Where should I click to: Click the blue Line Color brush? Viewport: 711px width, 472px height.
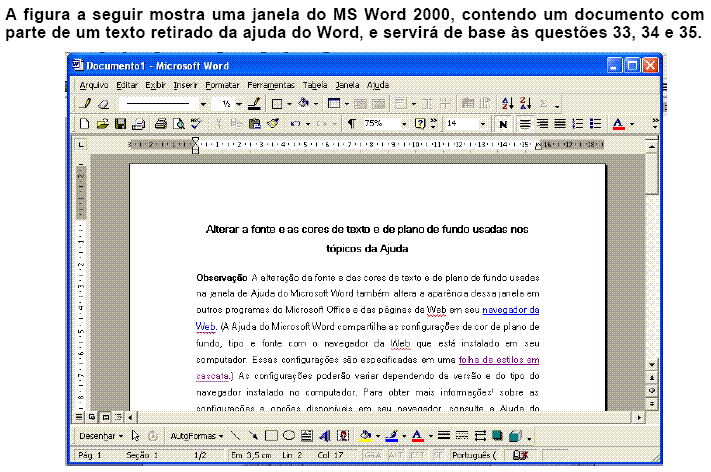pyautogui.click(x=391, y=436)
